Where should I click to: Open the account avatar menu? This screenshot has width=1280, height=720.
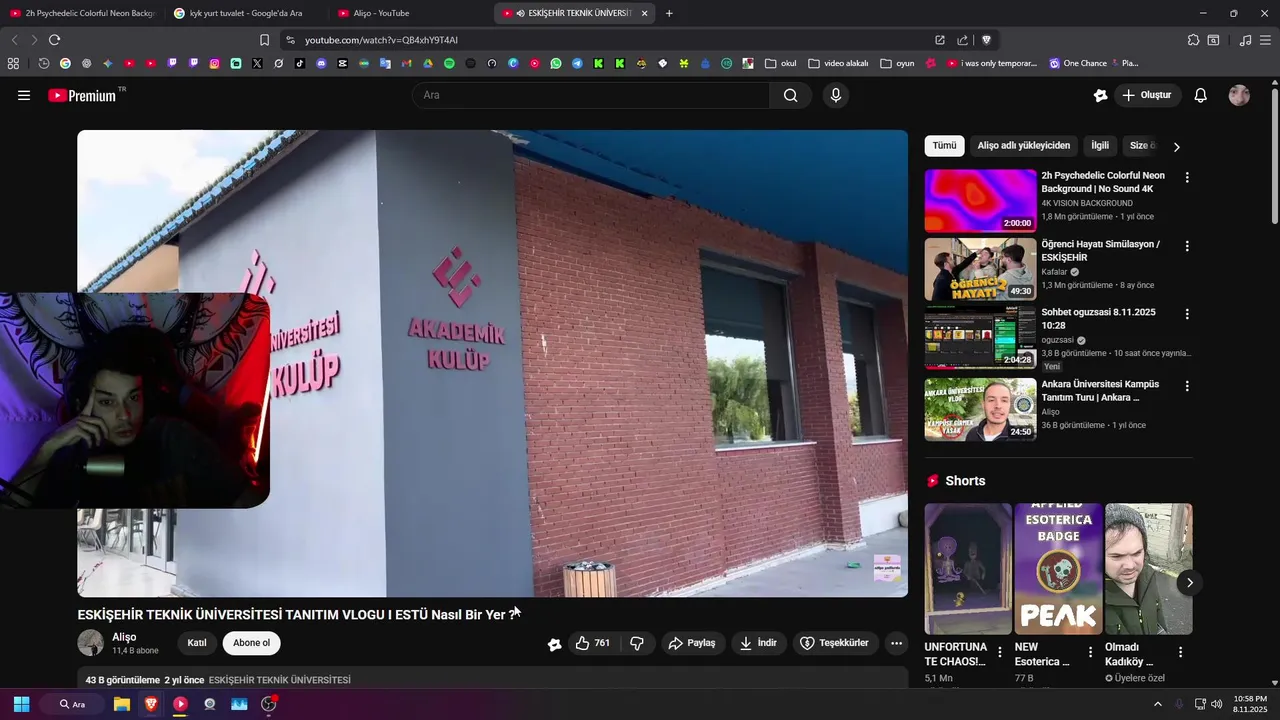1239,95
